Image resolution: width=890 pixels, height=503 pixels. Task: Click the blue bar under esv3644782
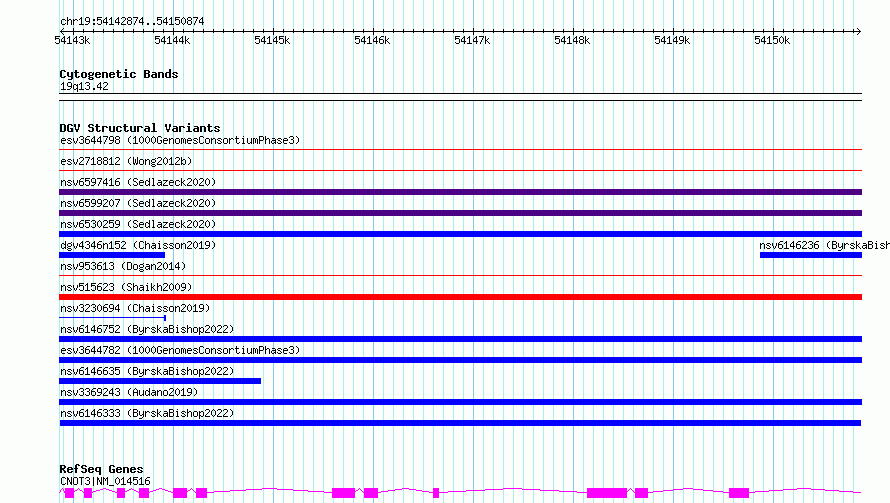[x=460, y=360]
